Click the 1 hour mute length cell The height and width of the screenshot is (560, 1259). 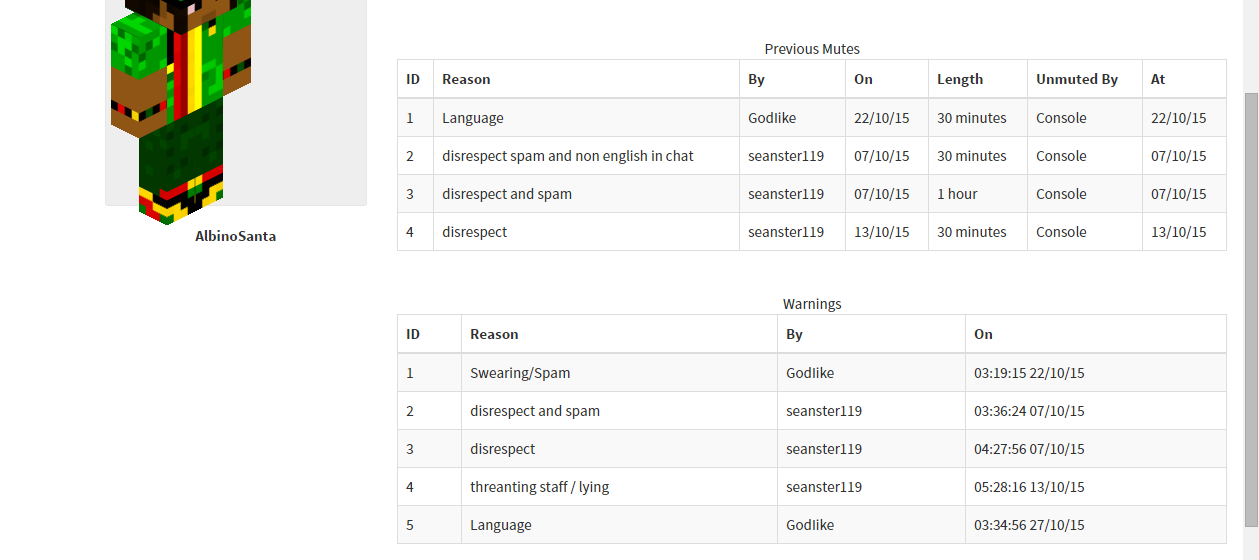[957, 194]
